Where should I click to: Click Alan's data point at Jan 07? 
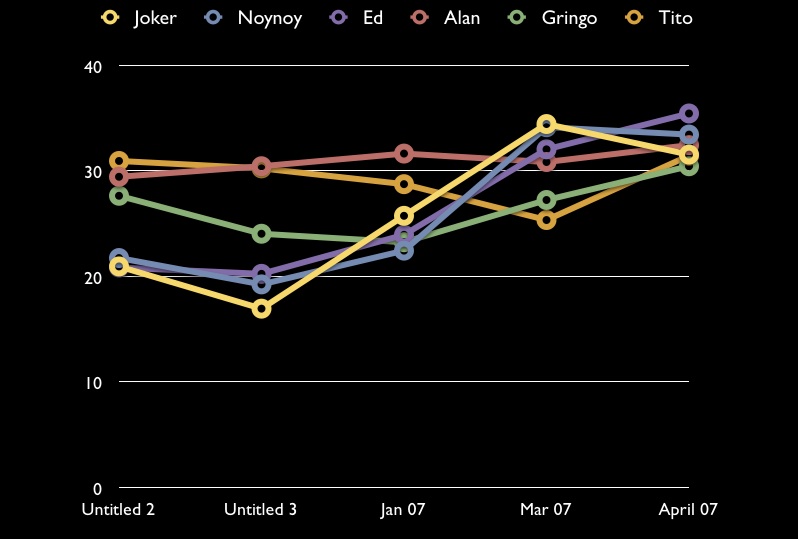404,153
